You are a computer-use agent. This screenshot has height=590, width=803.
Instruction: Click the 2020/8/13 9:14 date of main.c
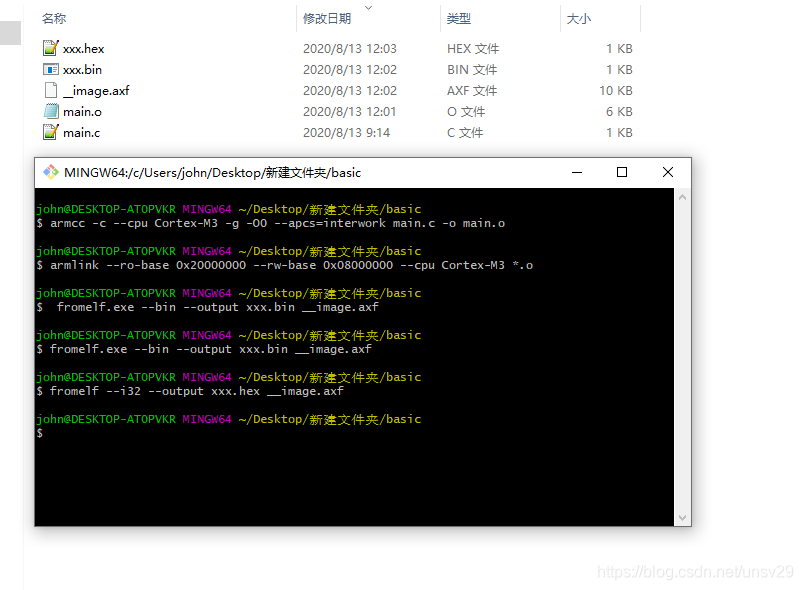(346, 133)
